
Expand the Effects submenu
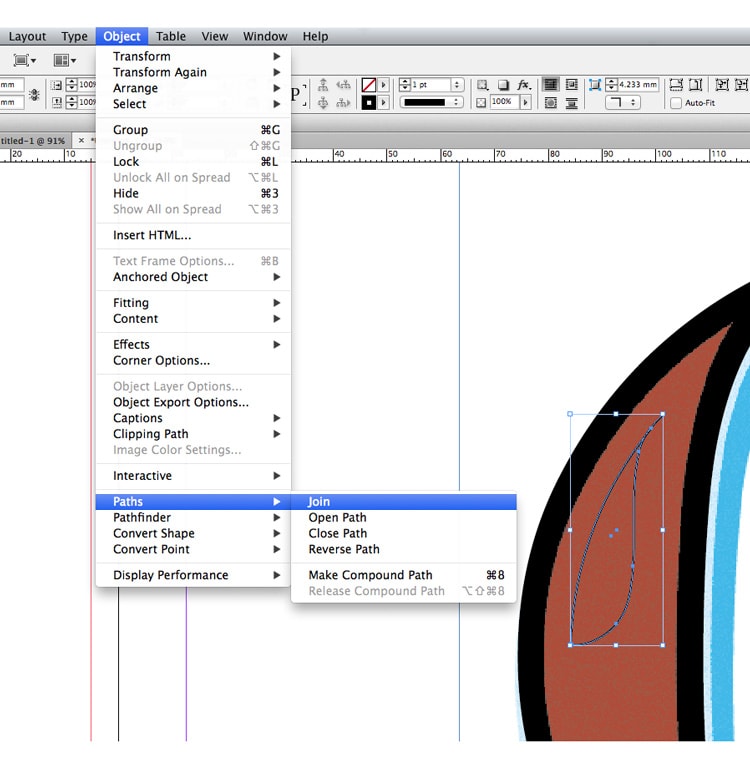click(193, 344)
